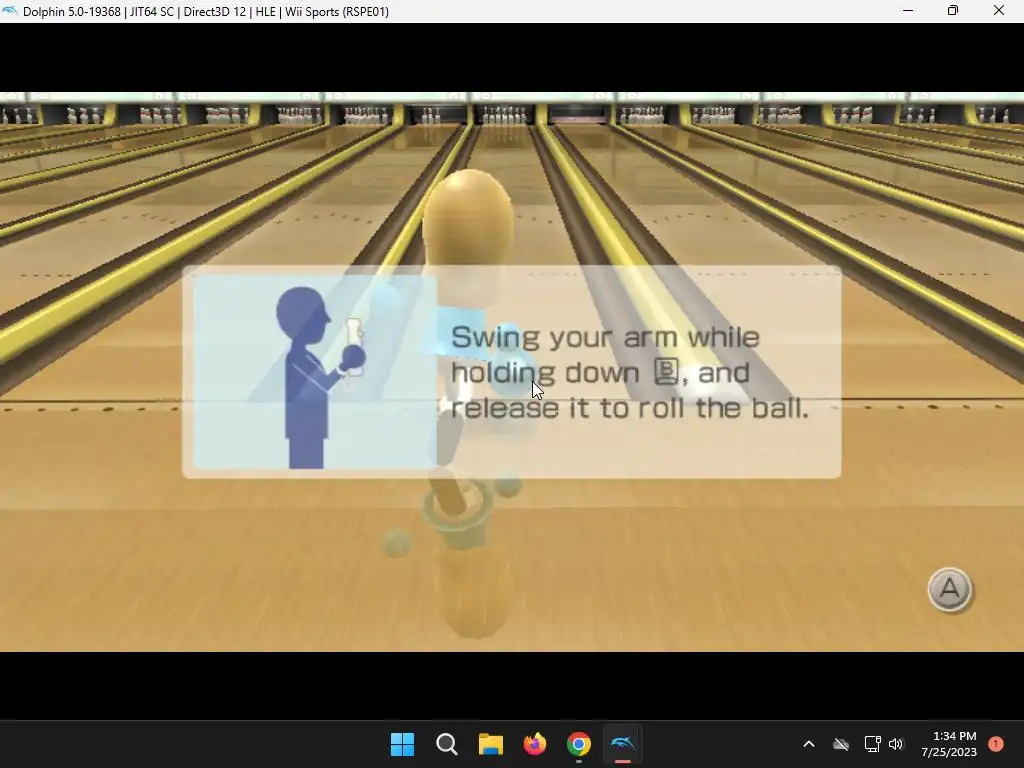This screenshot has height=768, width=1024.
Task: Click the Wii Remote tutorial illustration
Action: pos(315,372)
